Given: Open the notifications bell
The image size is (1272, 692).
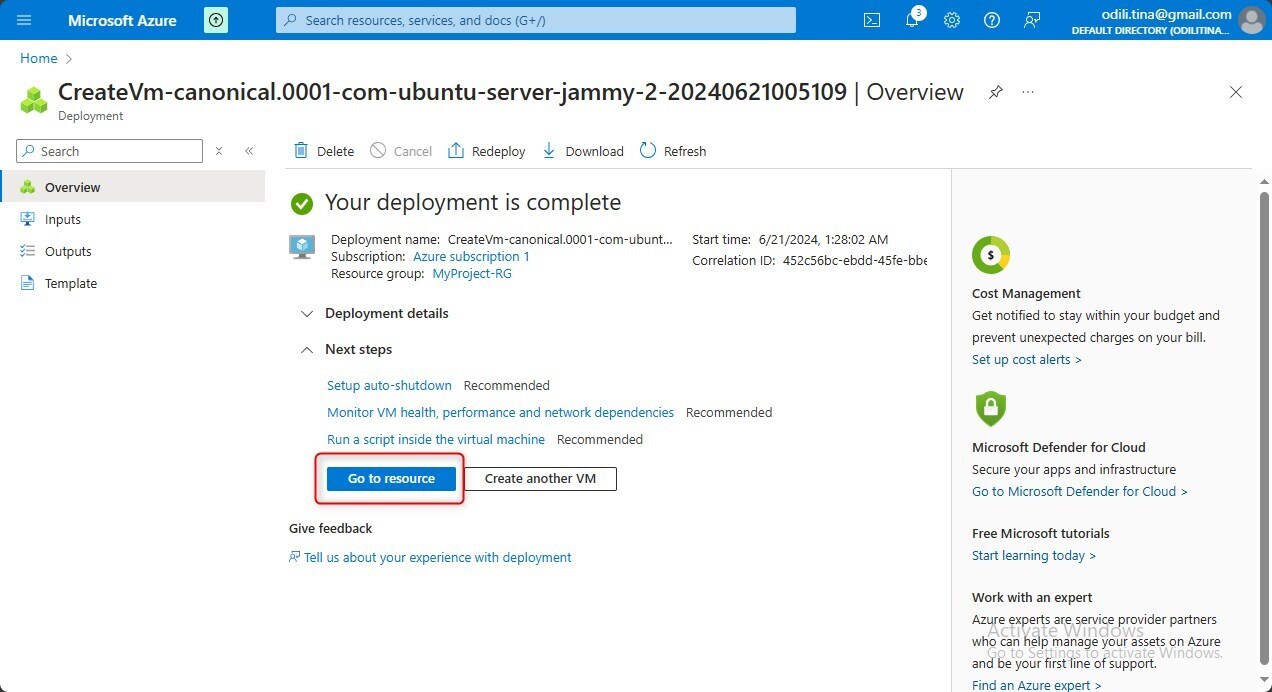Looking at the screenshot, I should [x=912, y=20].
